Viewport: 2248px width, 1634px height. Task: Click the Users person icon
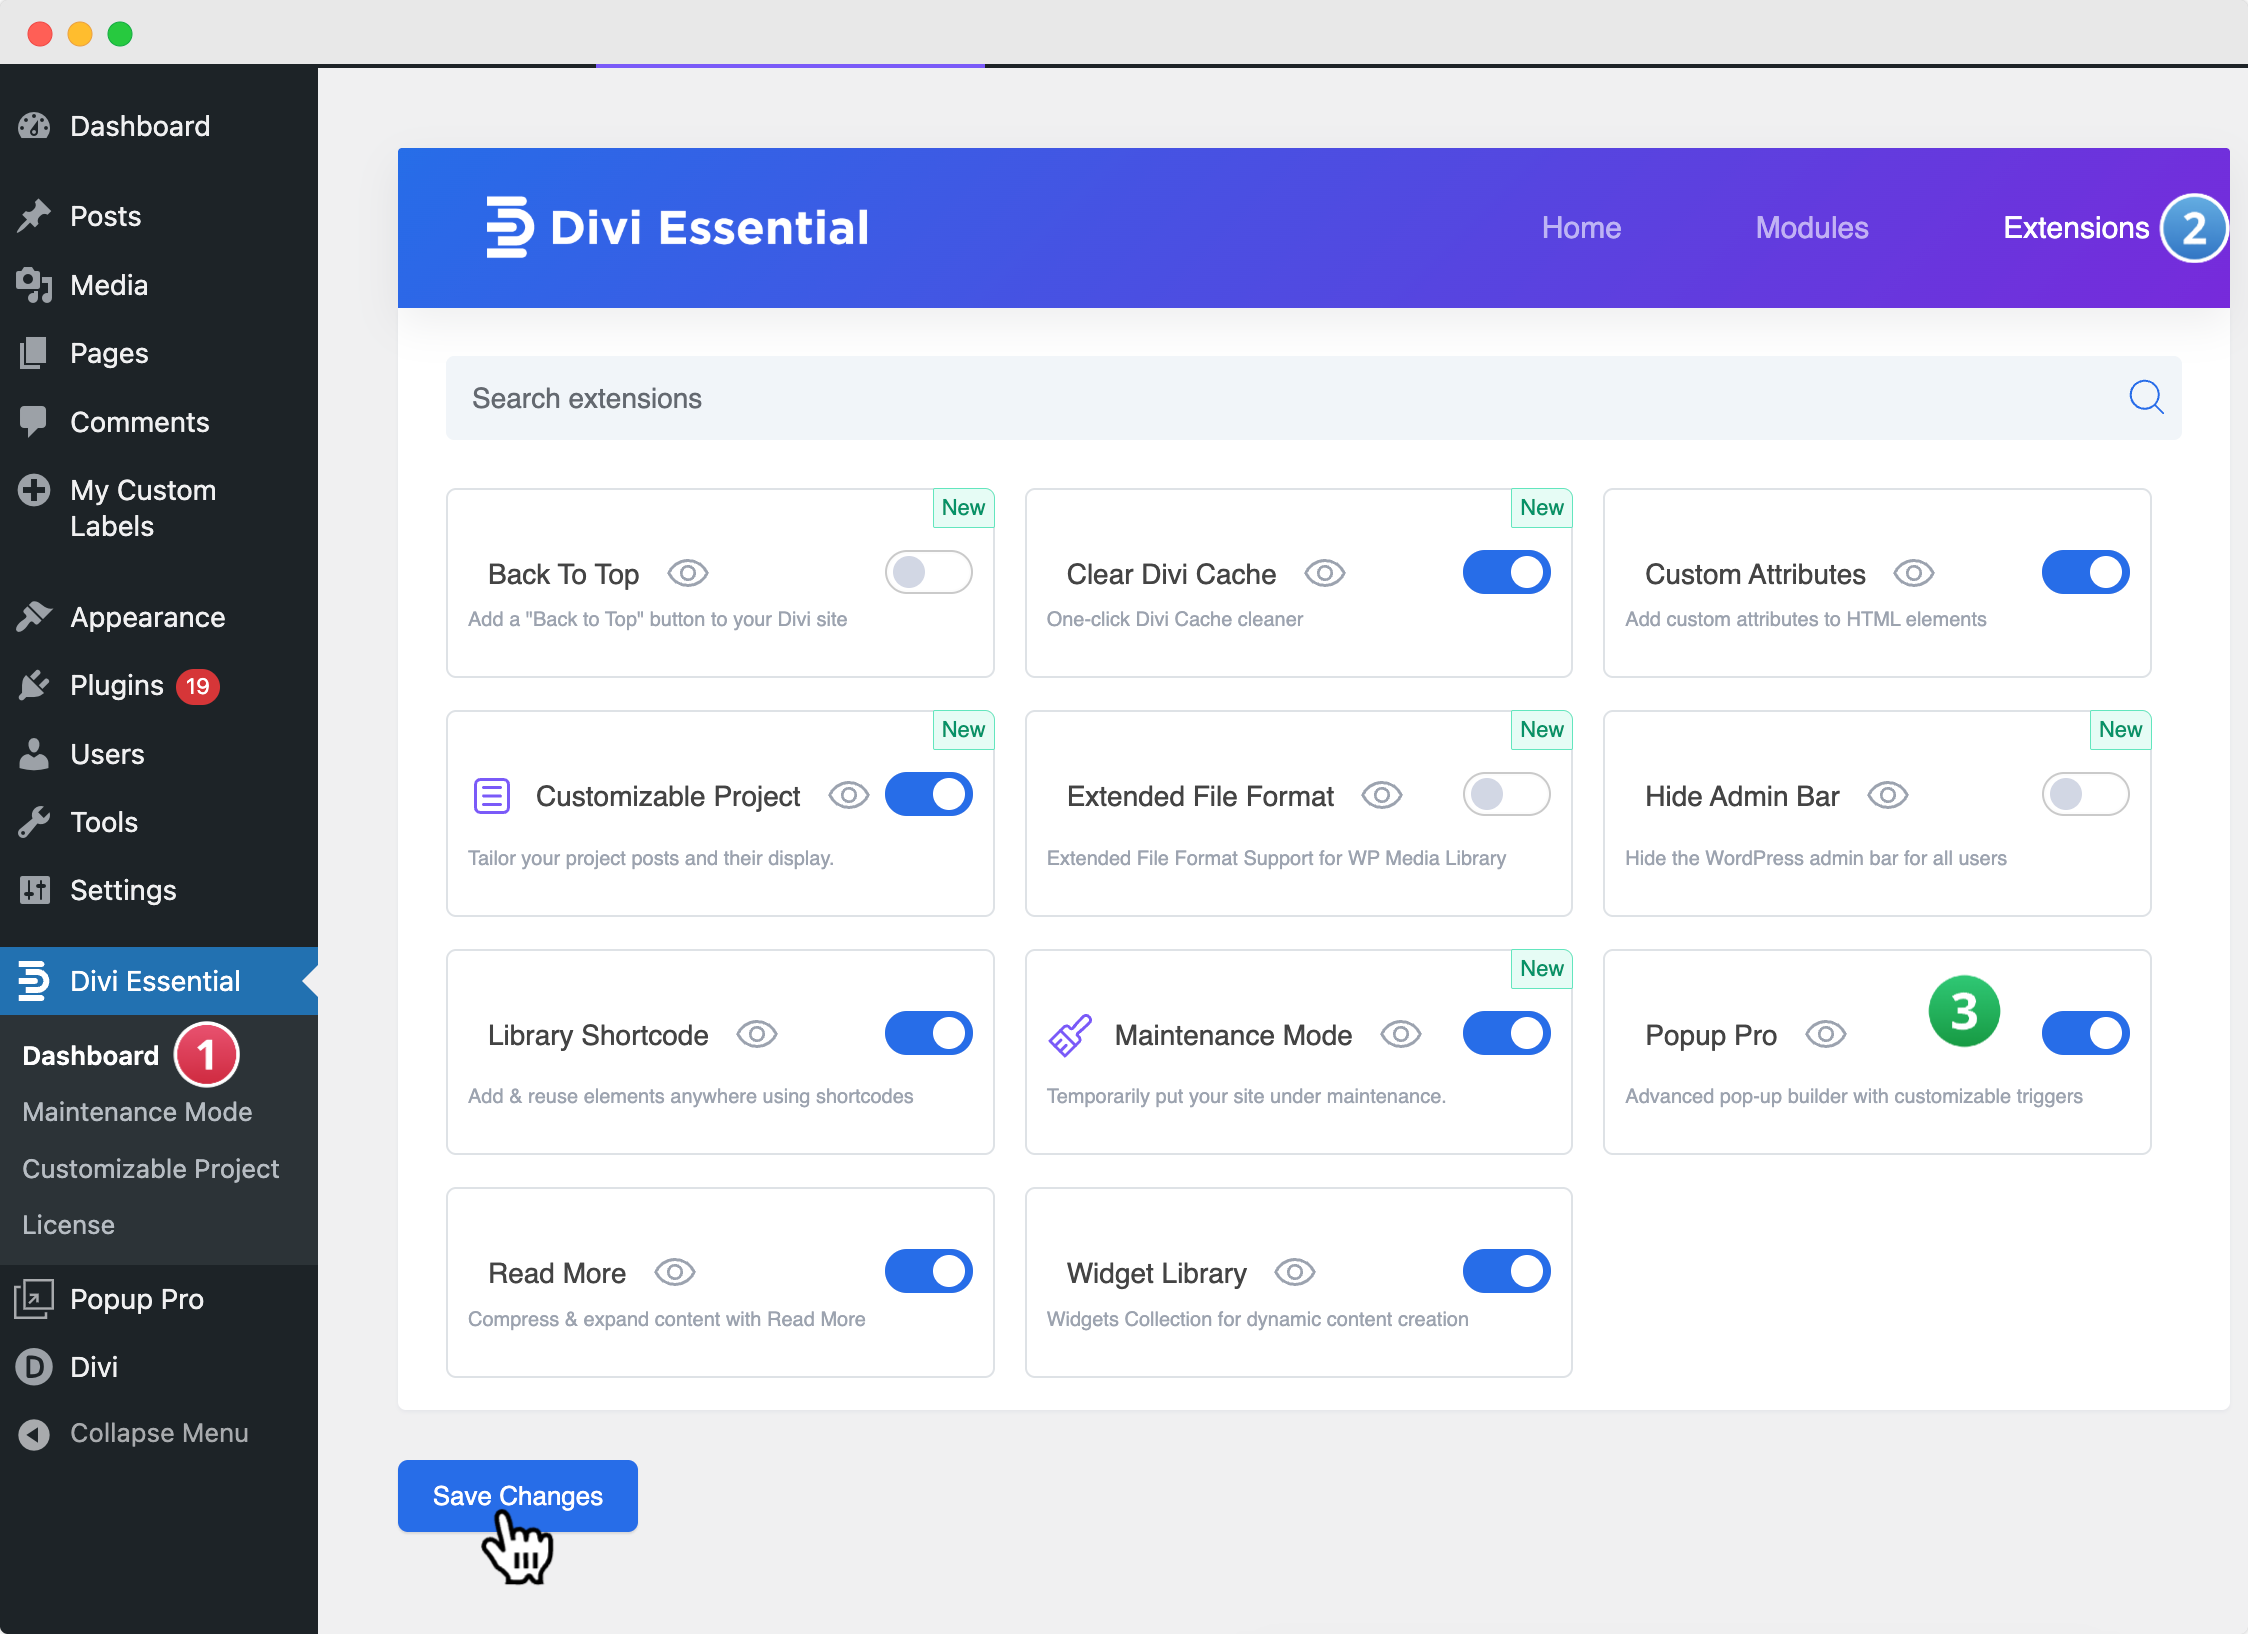point(34,754)
